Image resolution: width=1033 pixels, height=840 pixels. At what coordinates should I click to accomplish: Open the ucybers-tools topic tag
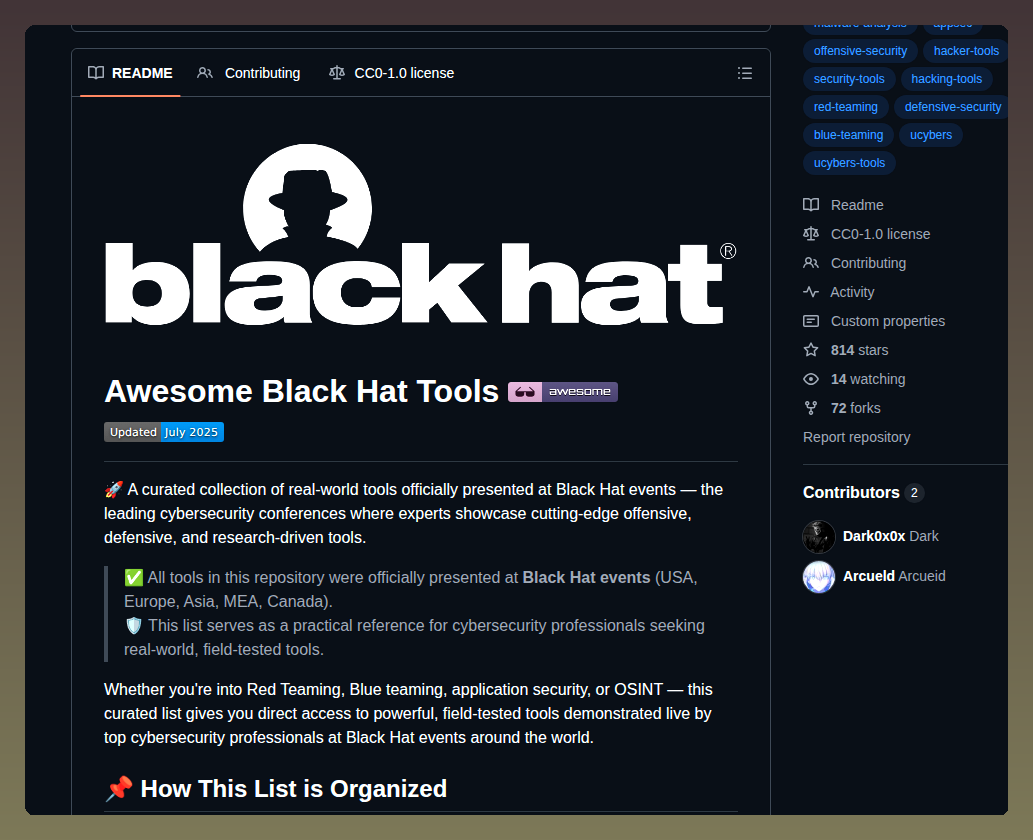coord(849,163)
